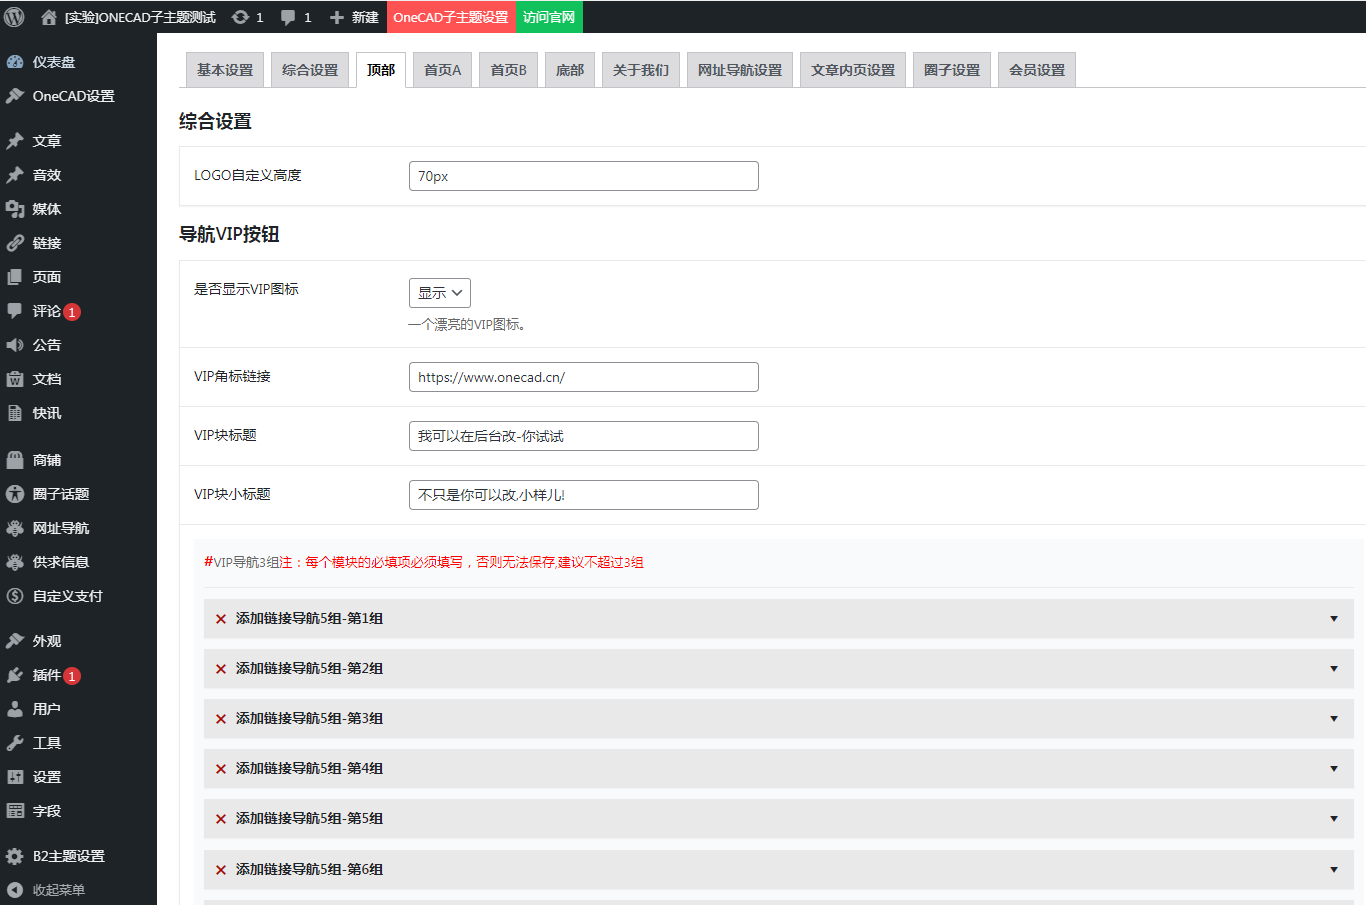Click the 商铺 shop icon
Image resolution: width=1366 pixels, height=905 pixels.
point(15,460)
